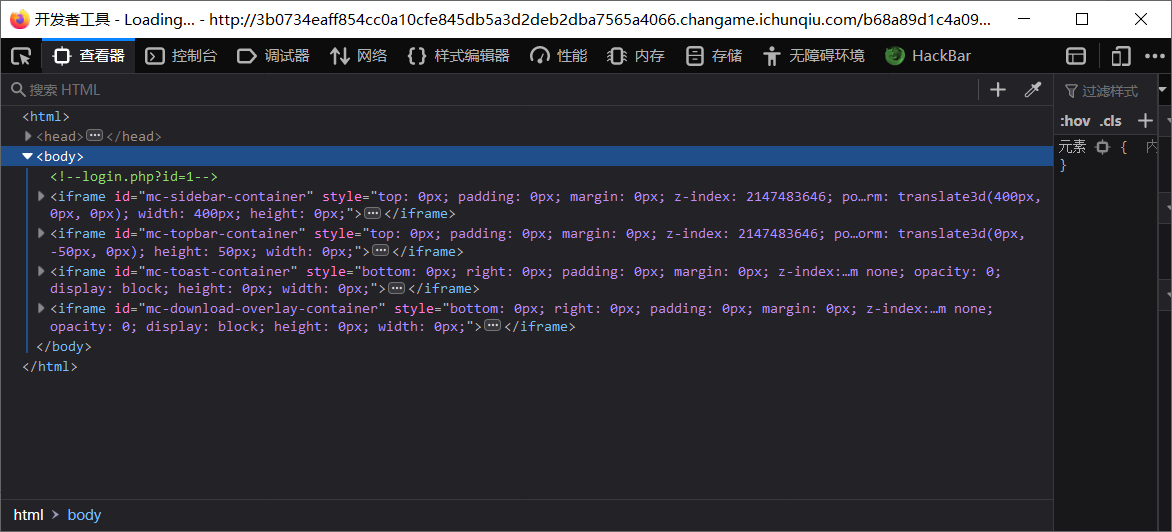Click the 元素 element rule target icon
The image size is (1172, 532).
point(1102,147)
